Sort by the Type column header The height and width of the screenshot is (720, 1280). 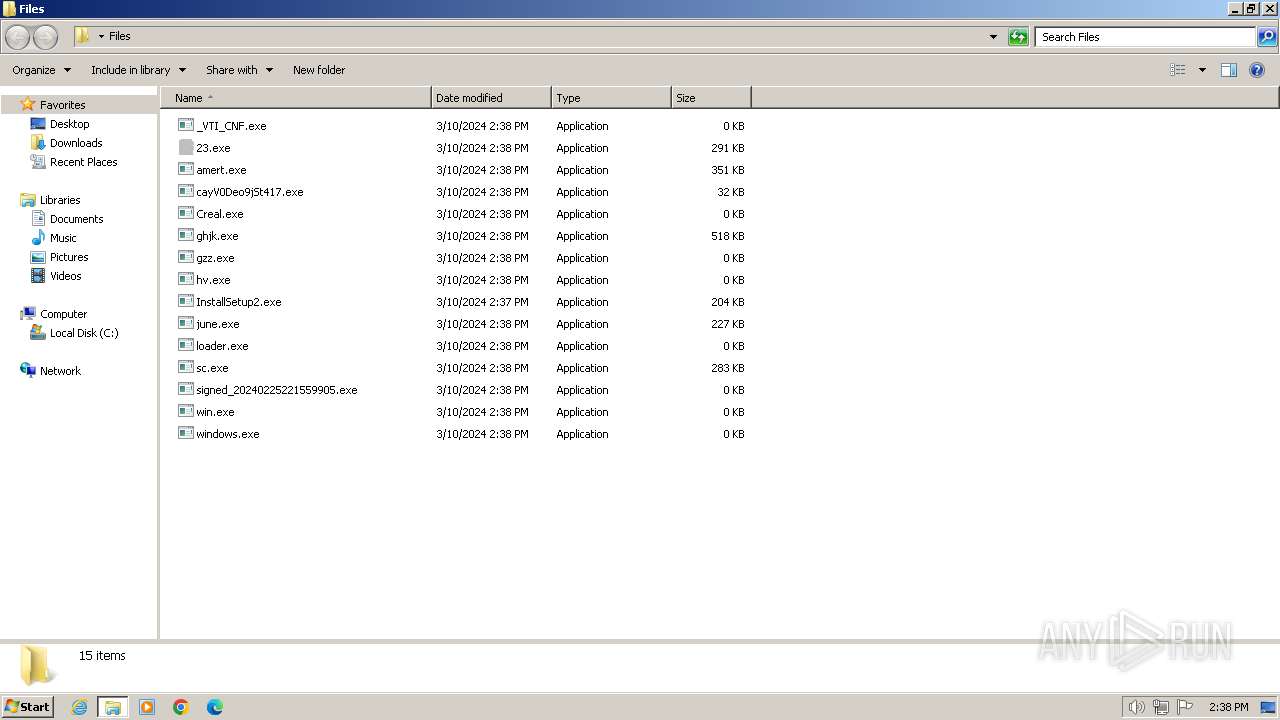[611, 98]
